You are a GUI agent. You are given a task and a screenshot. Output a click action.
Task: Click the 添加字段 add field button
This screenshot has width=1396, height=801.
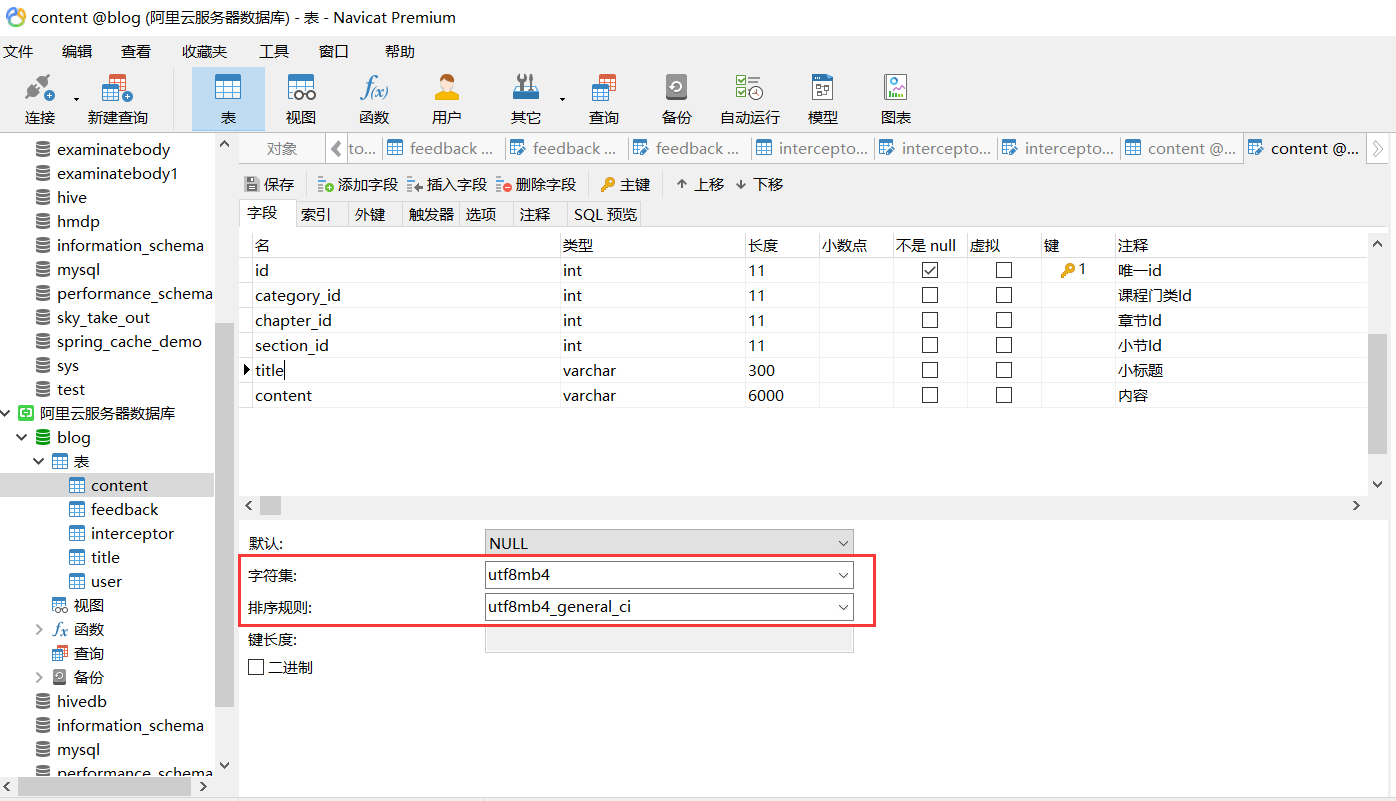[x=357, y=184]
